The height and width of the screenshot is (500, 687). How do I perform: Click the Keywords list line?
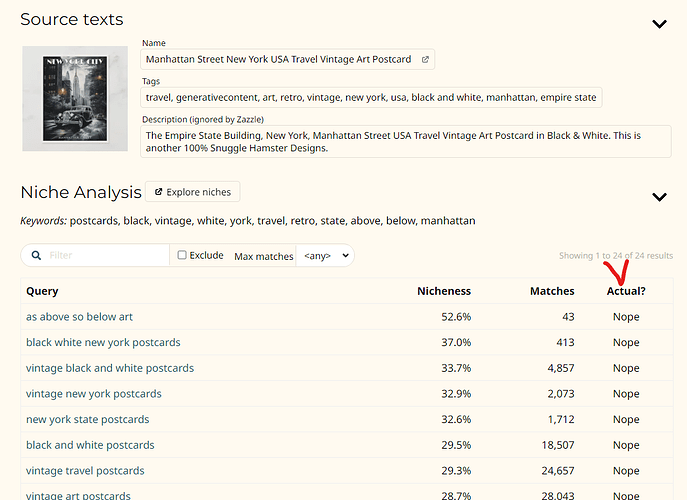248,220
